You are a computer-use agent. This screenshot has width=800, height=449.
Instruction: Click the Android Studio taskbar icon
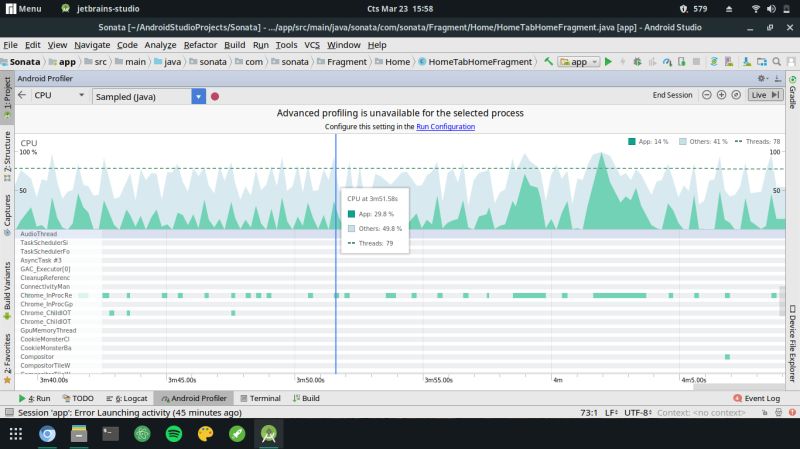coord(269,434)
